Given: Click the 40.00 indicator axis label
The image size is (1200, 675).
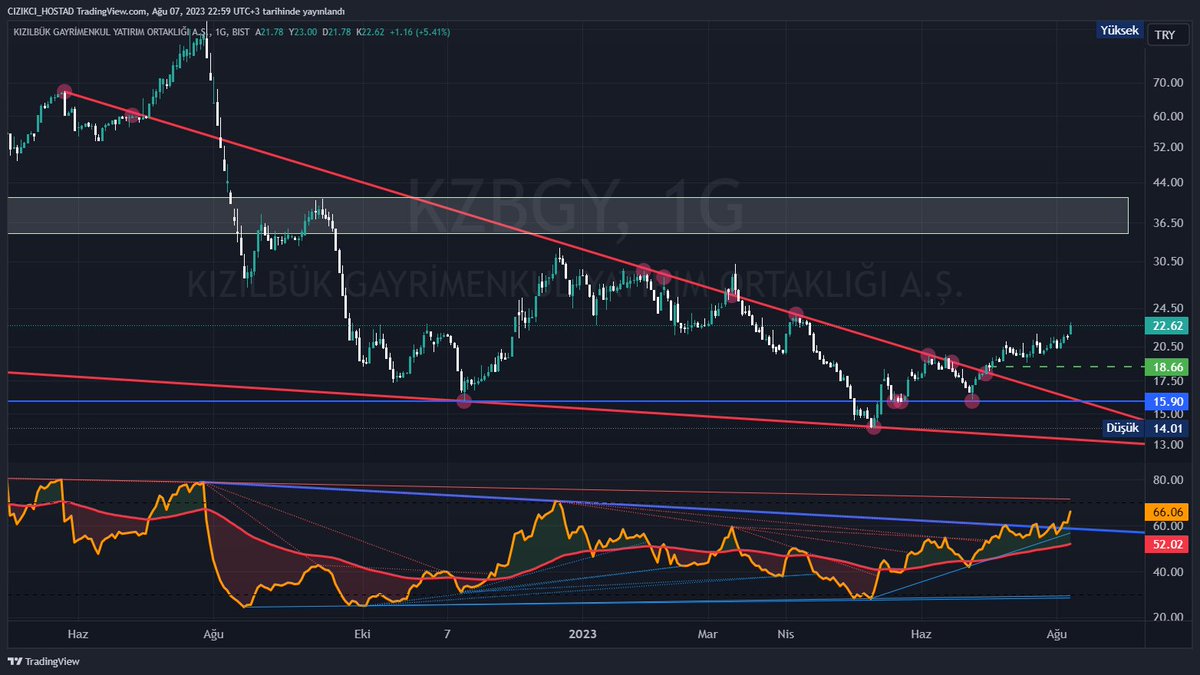Looking at the screenshot, I should [1168, 572].
